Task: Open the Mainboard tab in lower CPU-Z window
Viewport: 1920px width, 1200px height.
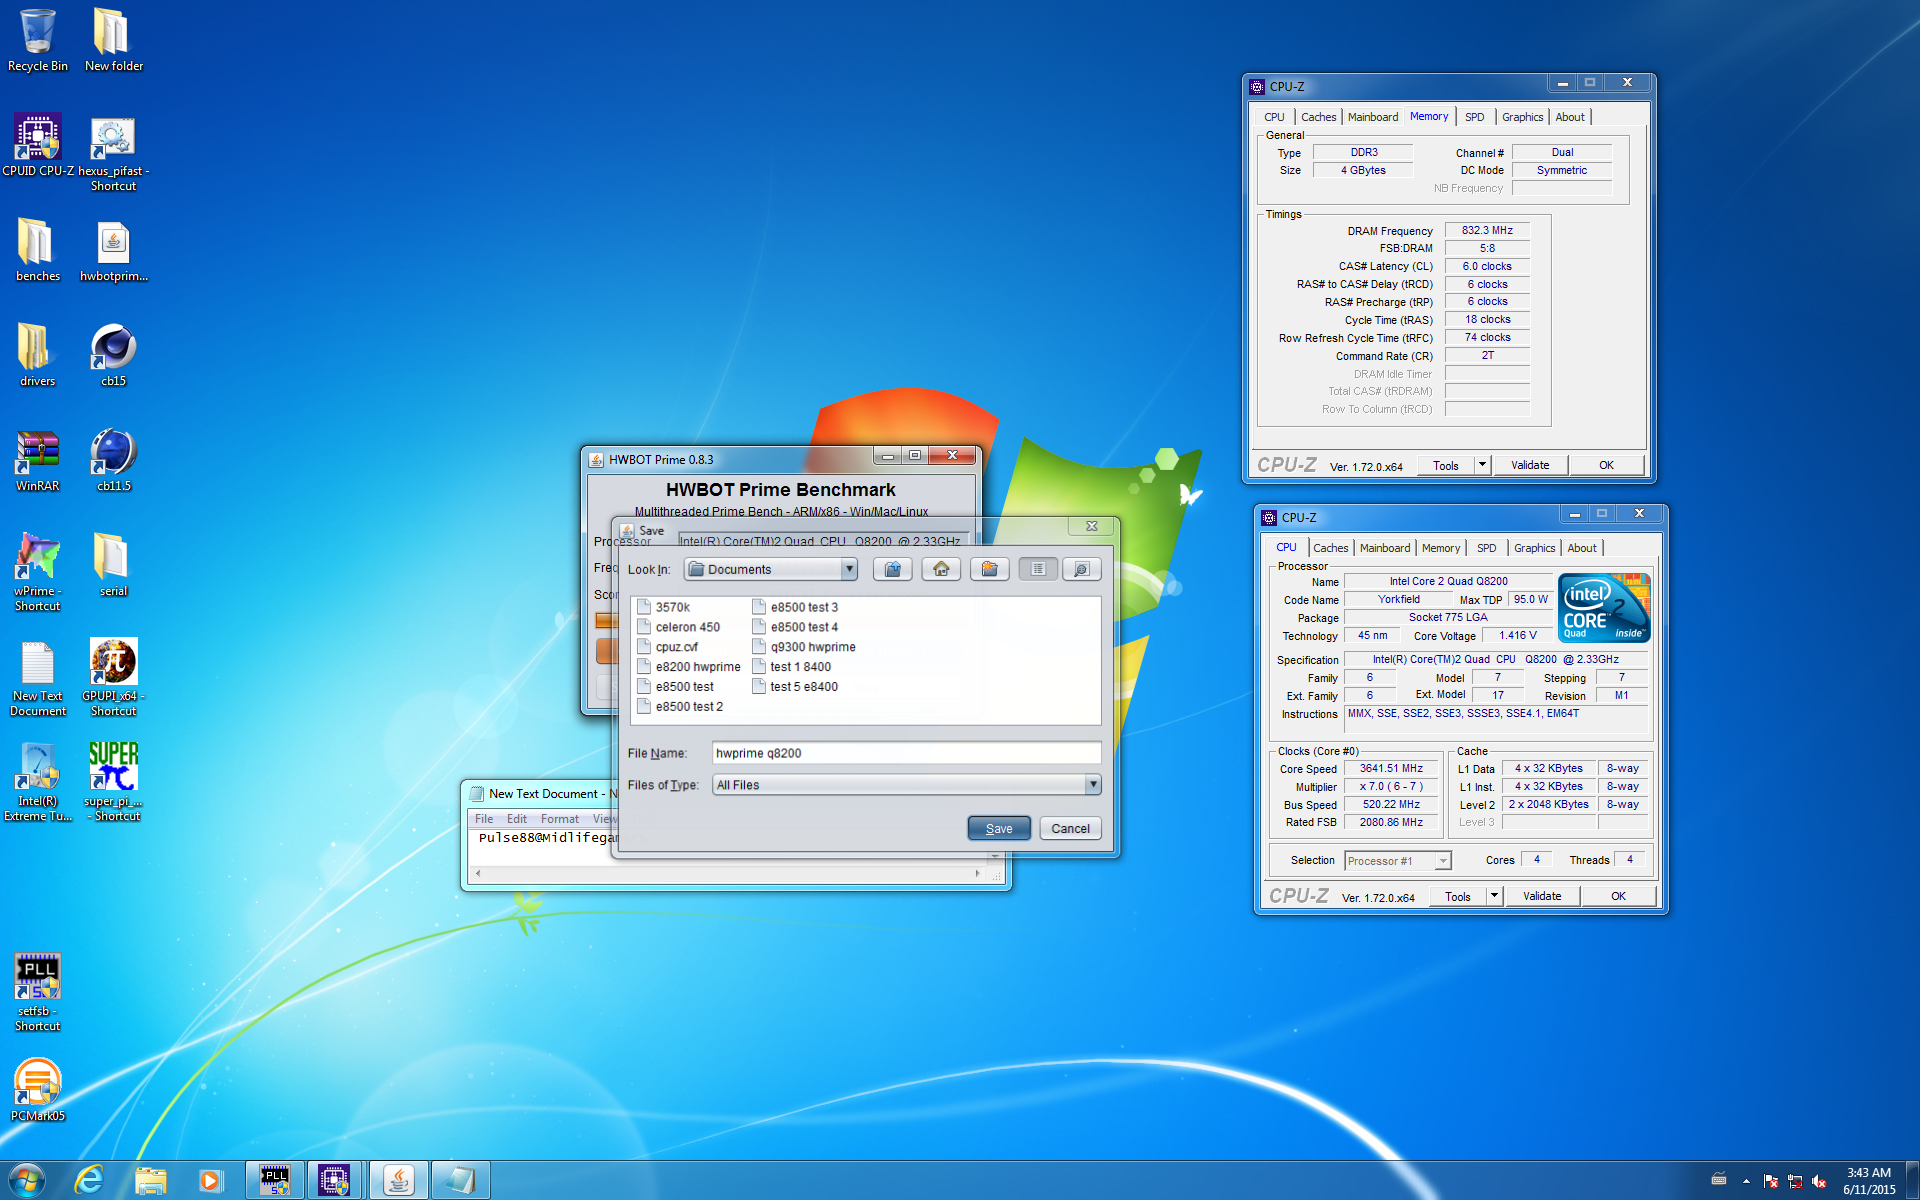Action: pyautogui.click(x=1385, y=548)
